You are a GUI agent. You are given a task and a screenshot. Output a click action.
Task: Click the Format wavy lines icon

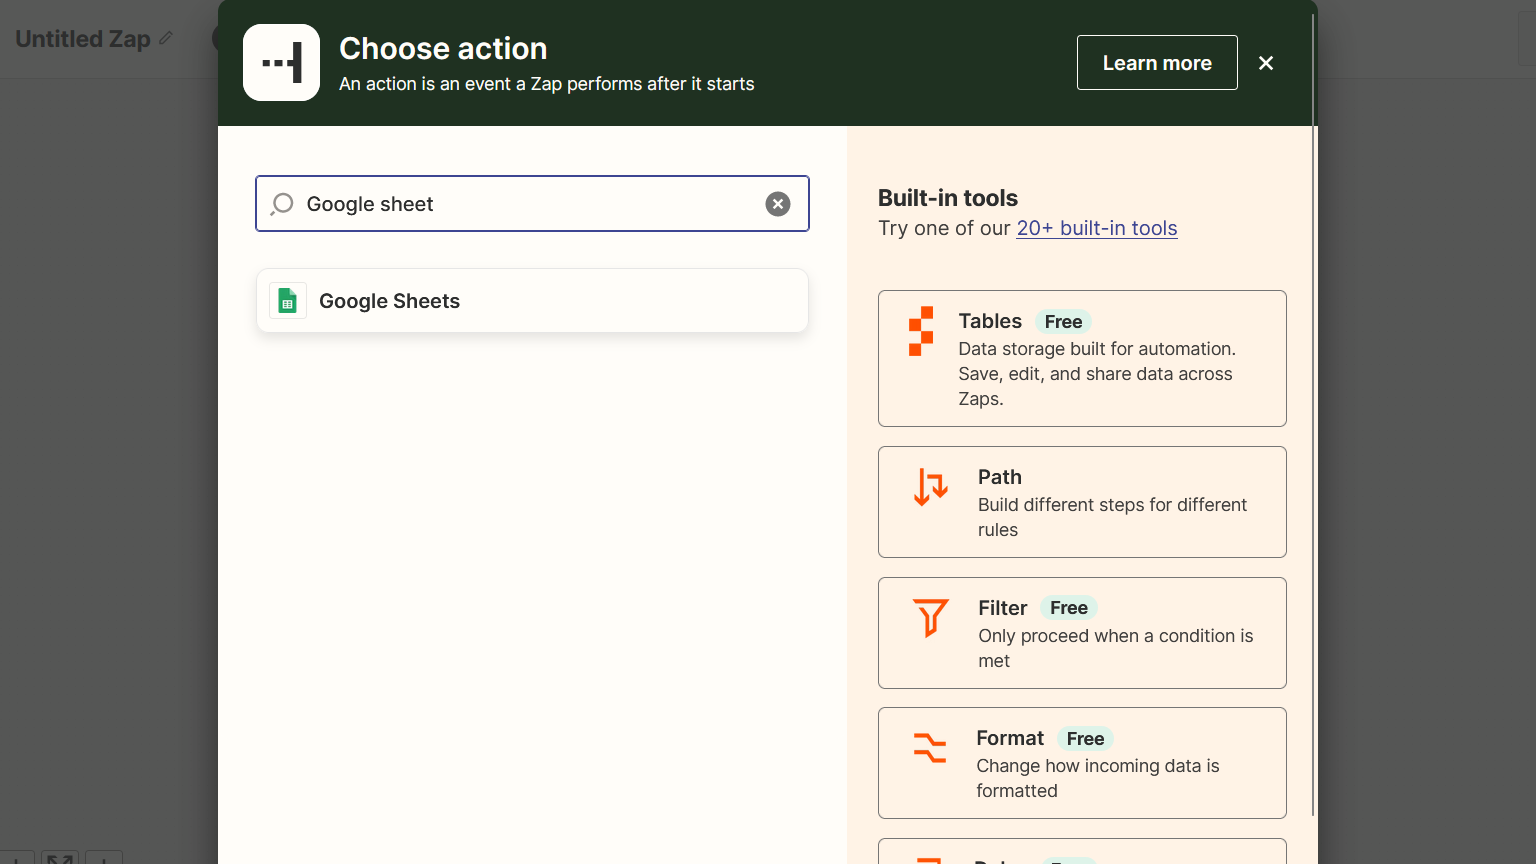929,747
